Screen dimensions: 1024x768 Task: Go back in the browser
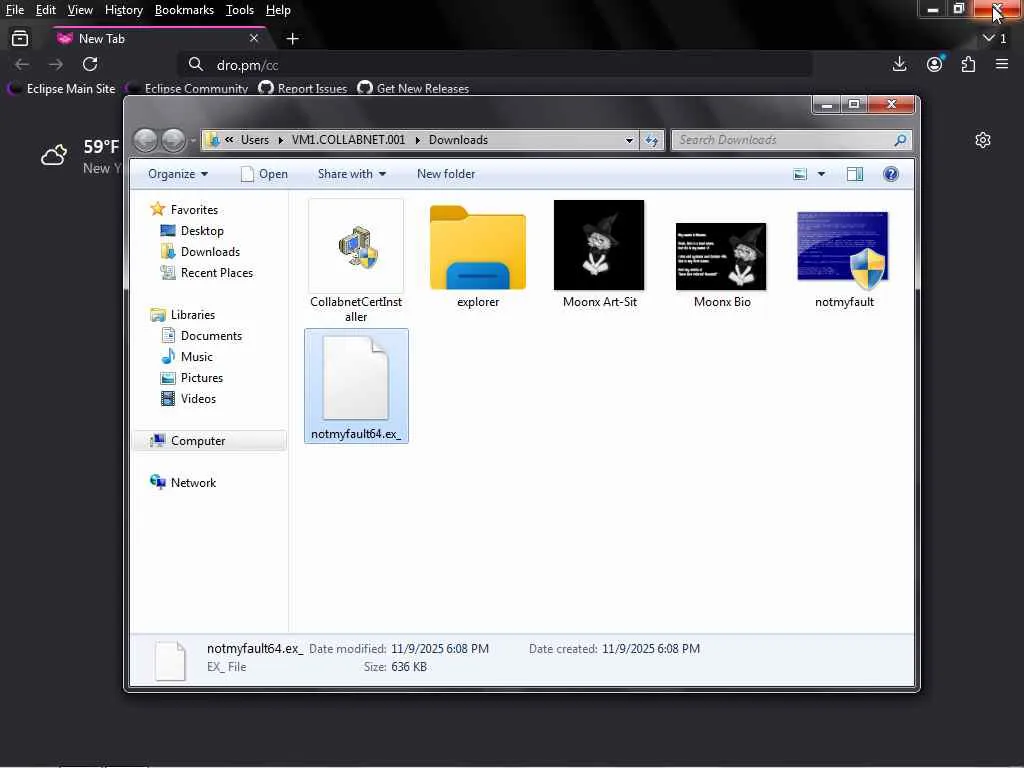coord(22,64)
